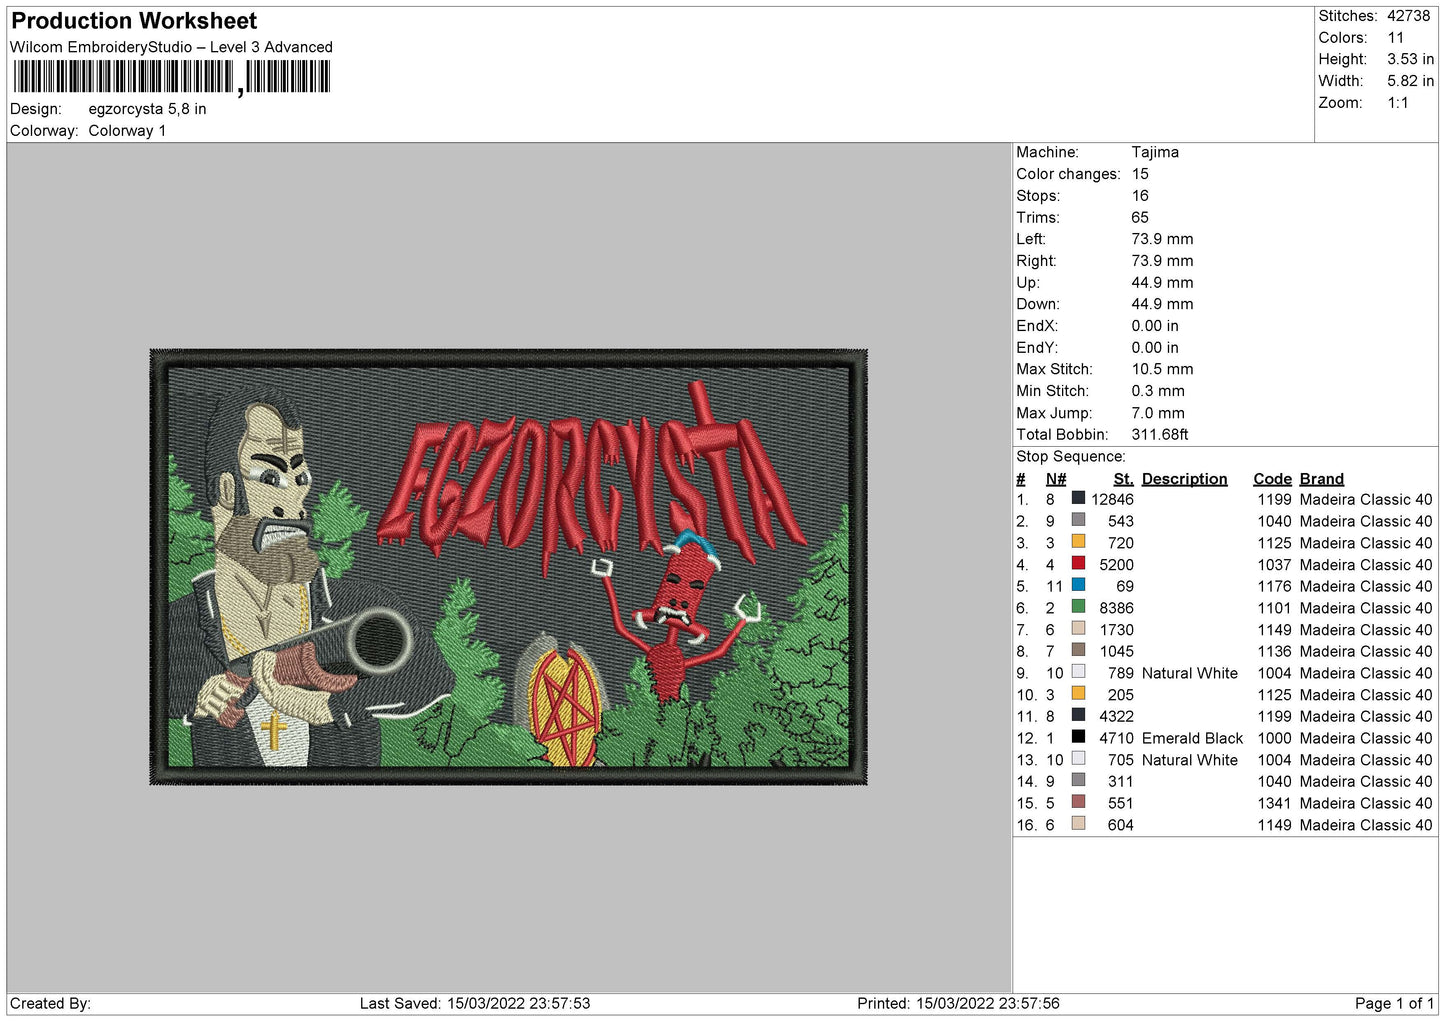Click 'Natural White' description in row 13
Screen dimensions: 1445x1021
[1189, 760]
